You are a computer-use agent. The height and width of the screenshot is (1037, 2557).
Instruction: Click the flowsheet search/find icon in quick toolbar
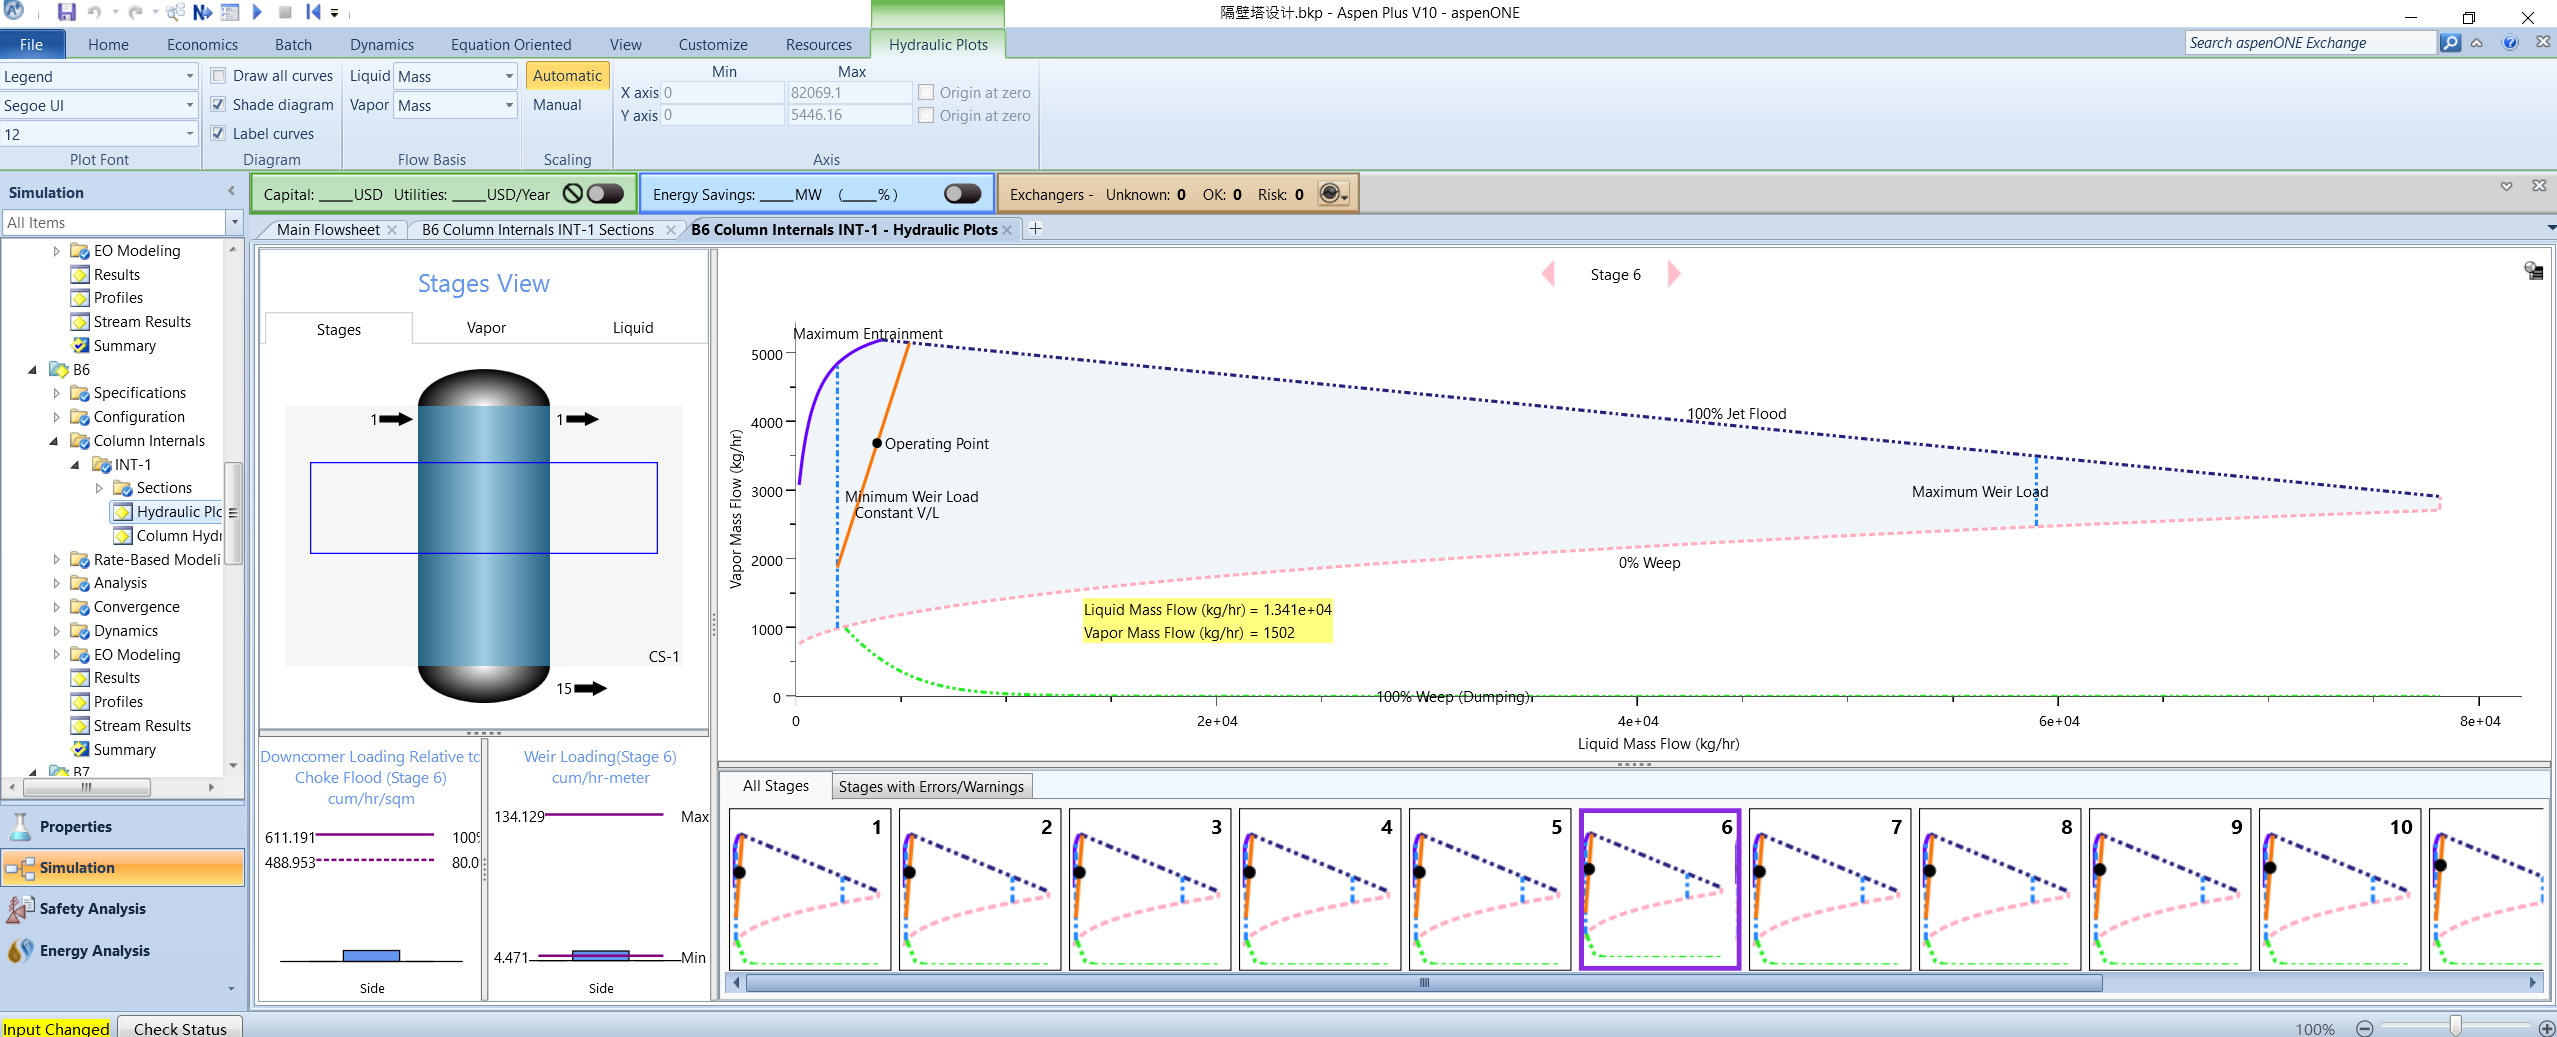(x=175, y=12)
